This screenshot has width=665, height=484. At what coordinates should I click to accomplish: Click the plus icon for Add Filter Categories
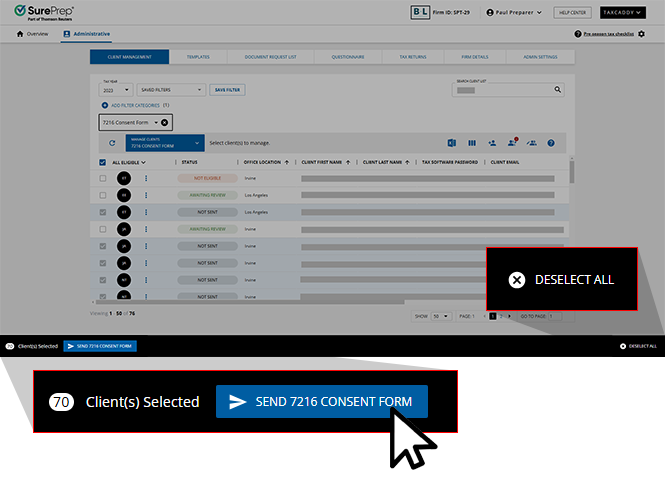pos(105,105)
